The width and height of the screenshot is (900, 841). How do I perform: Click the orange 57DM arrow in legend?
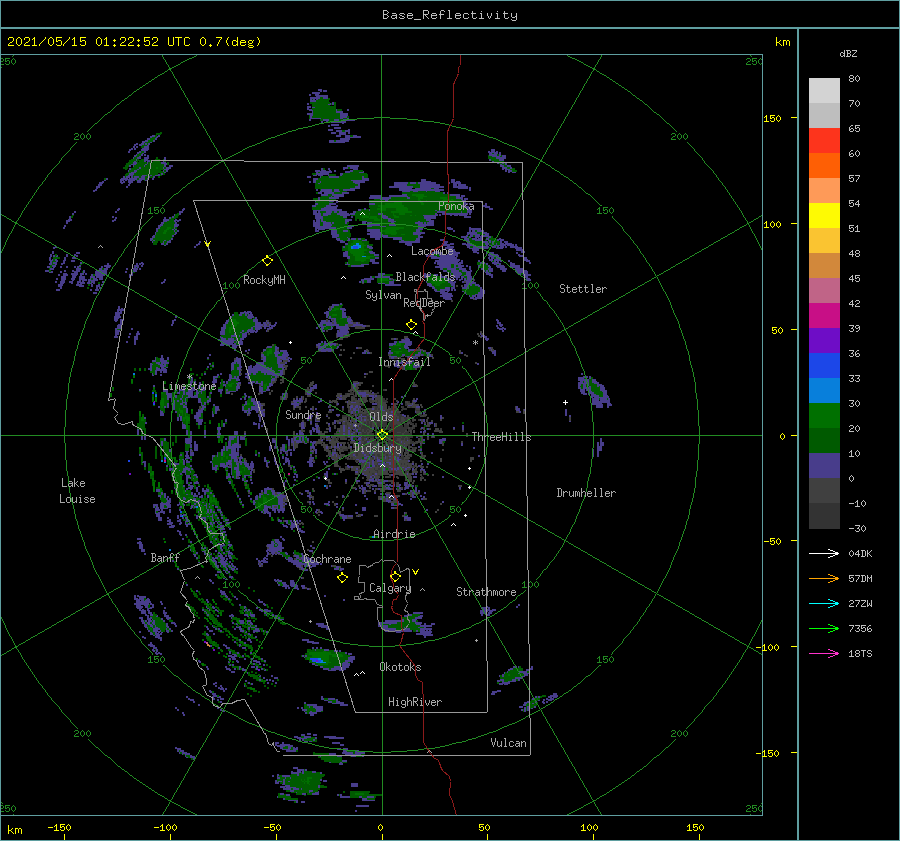[x=824, y=578]
